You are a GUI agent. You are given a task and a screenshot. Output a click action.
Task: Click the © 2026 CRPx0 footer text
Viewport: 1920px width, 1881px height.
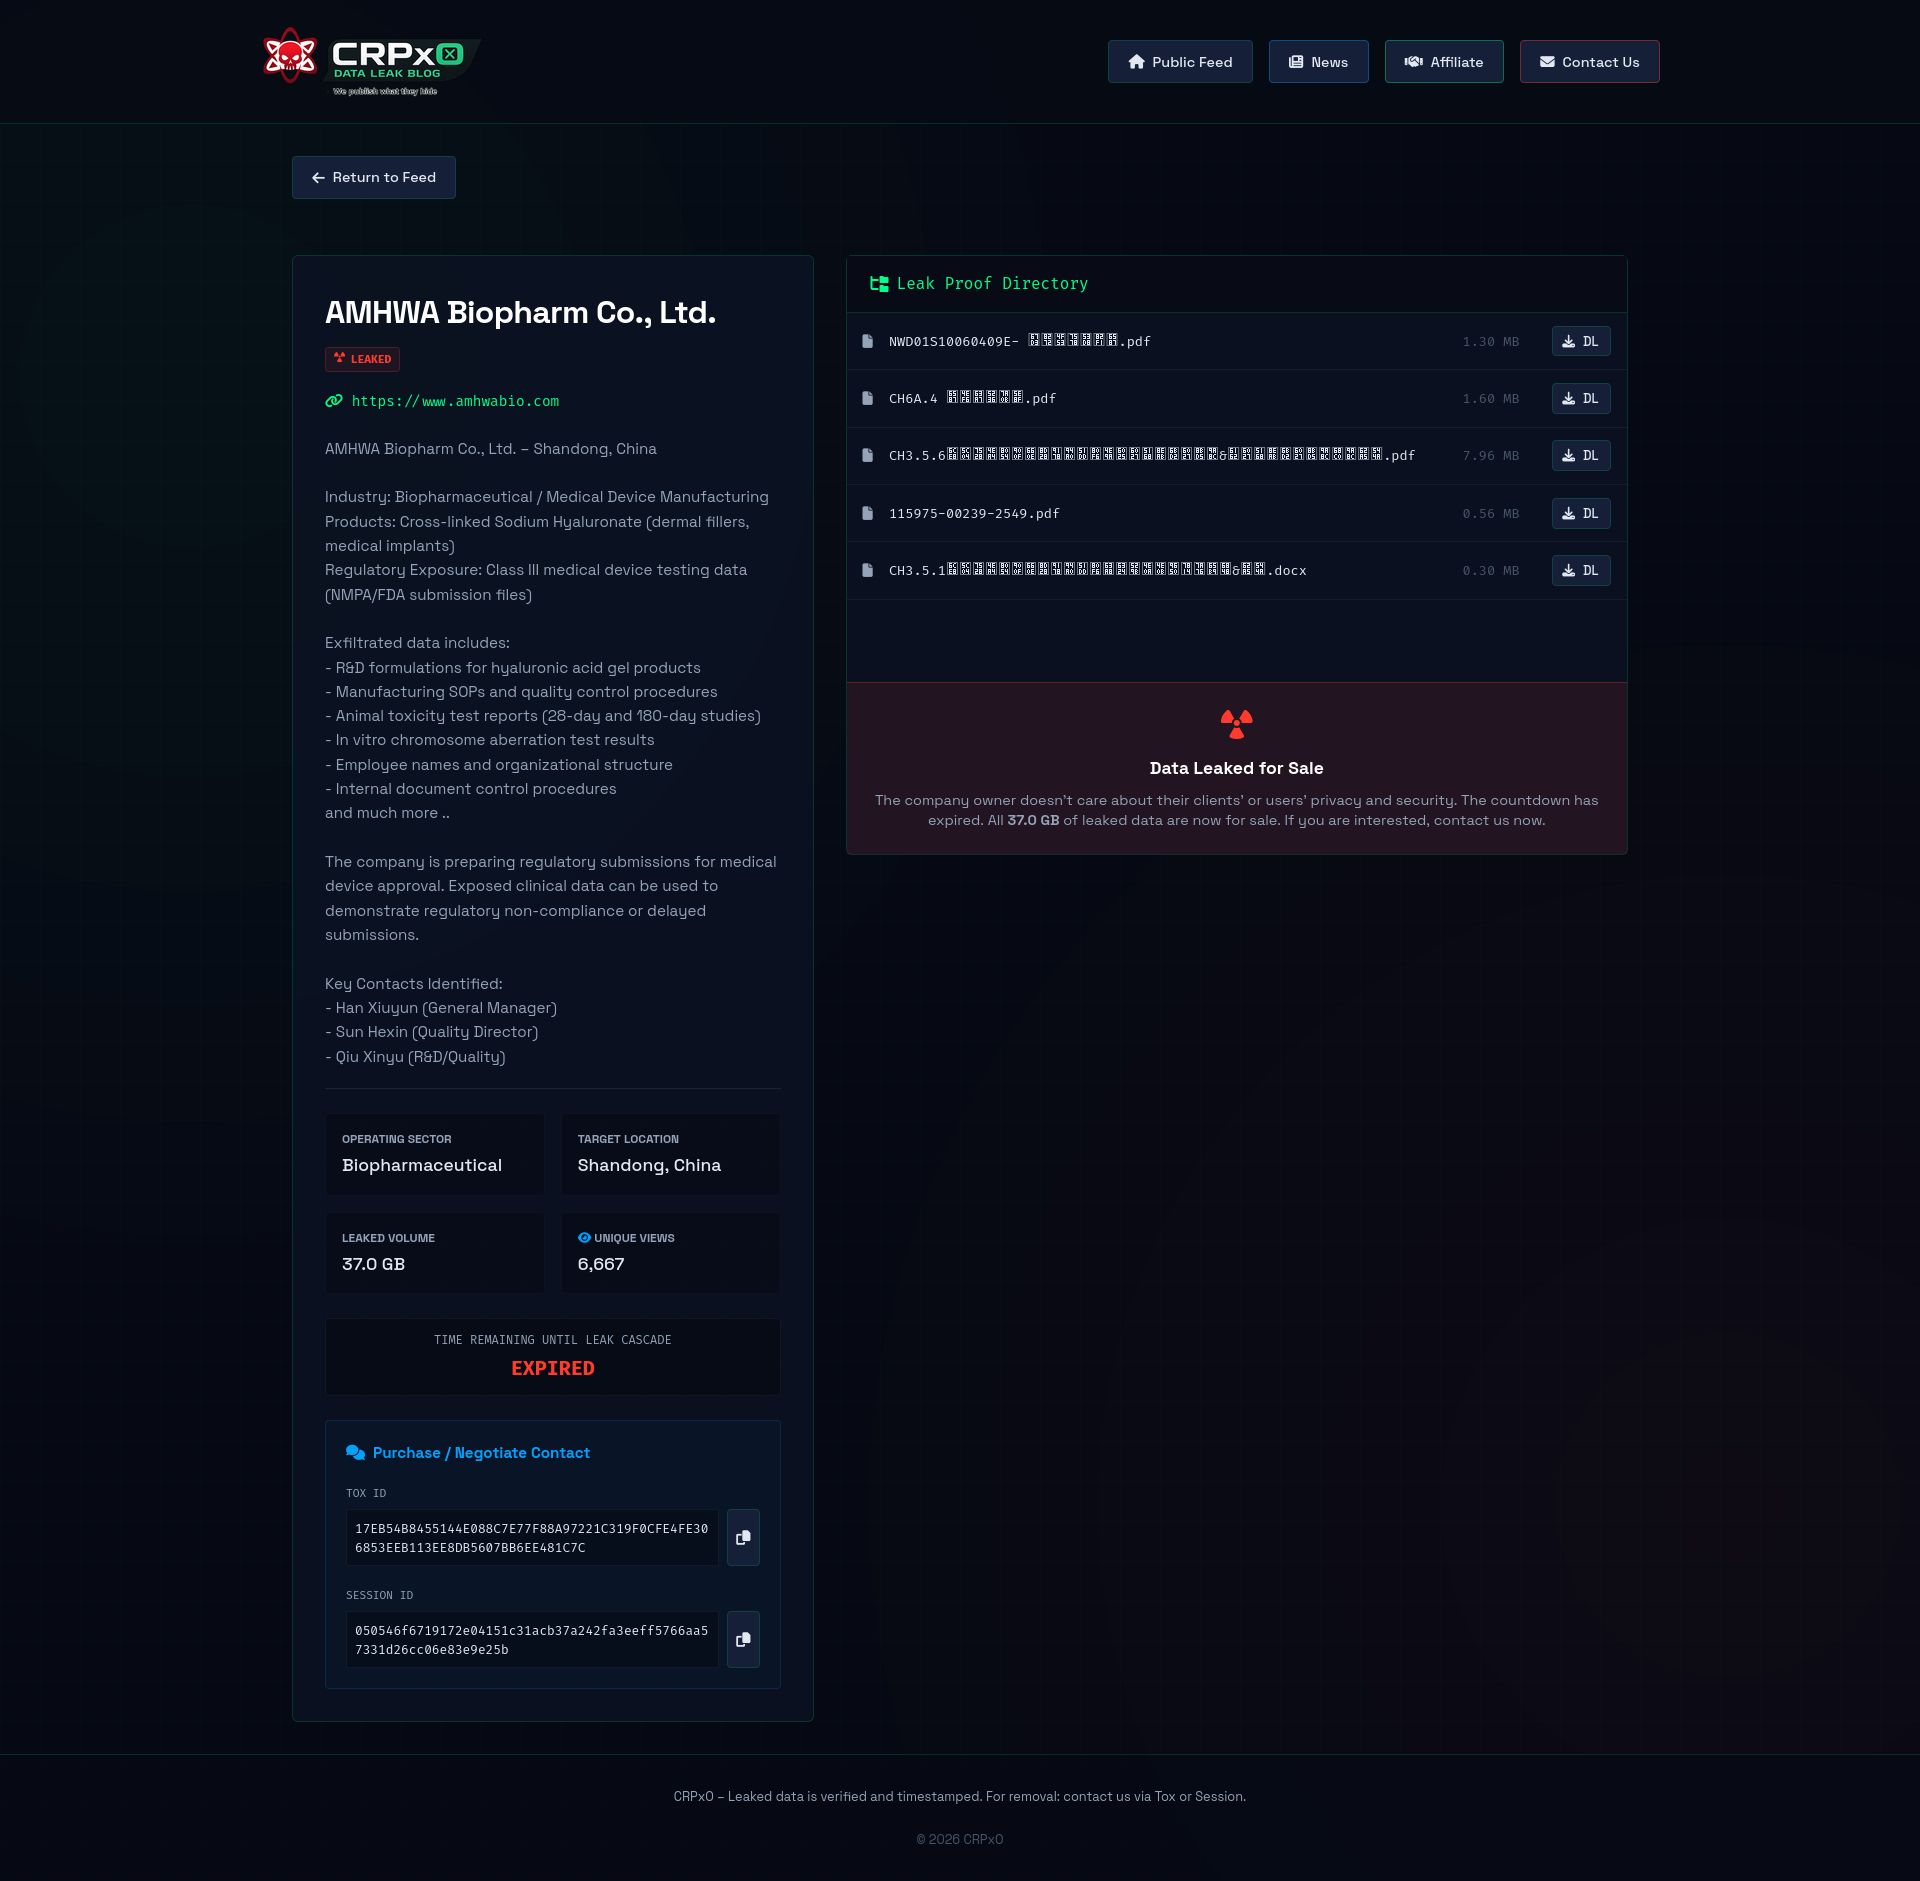[x=960, y=1839]
